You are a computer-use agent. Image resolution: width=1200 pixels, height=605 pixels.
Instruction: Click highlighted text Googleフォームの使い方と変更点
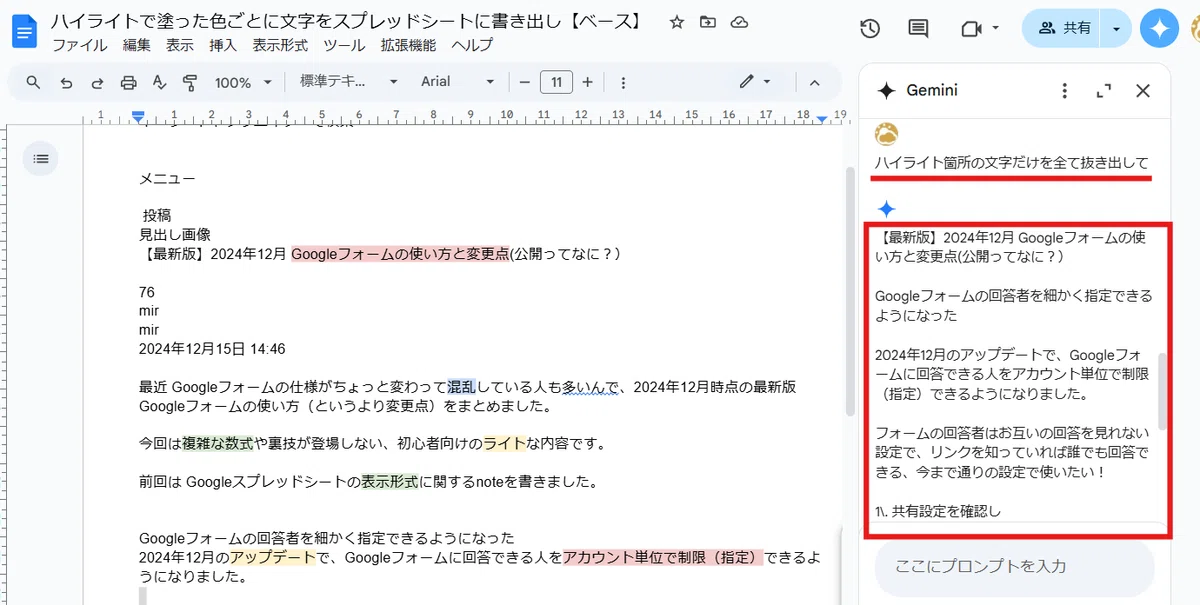point(400,254)
